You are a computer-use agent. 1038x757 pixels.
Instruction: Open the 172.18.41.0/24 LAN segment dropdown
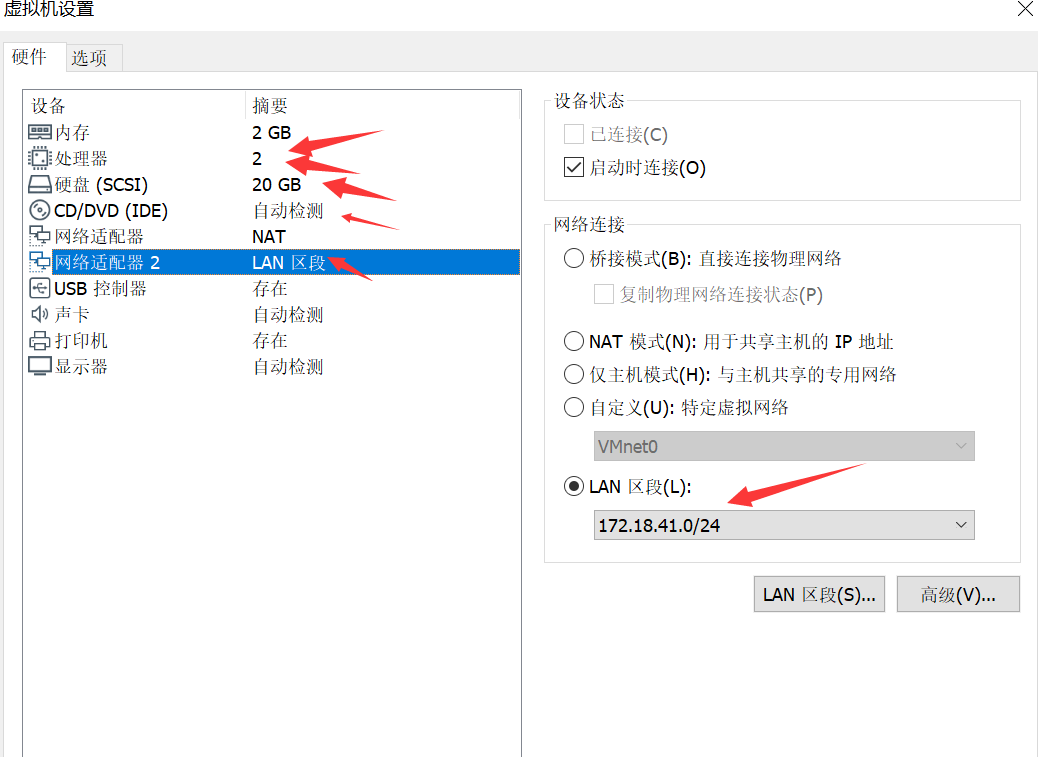pyautogui.click(x=784, y=525)
